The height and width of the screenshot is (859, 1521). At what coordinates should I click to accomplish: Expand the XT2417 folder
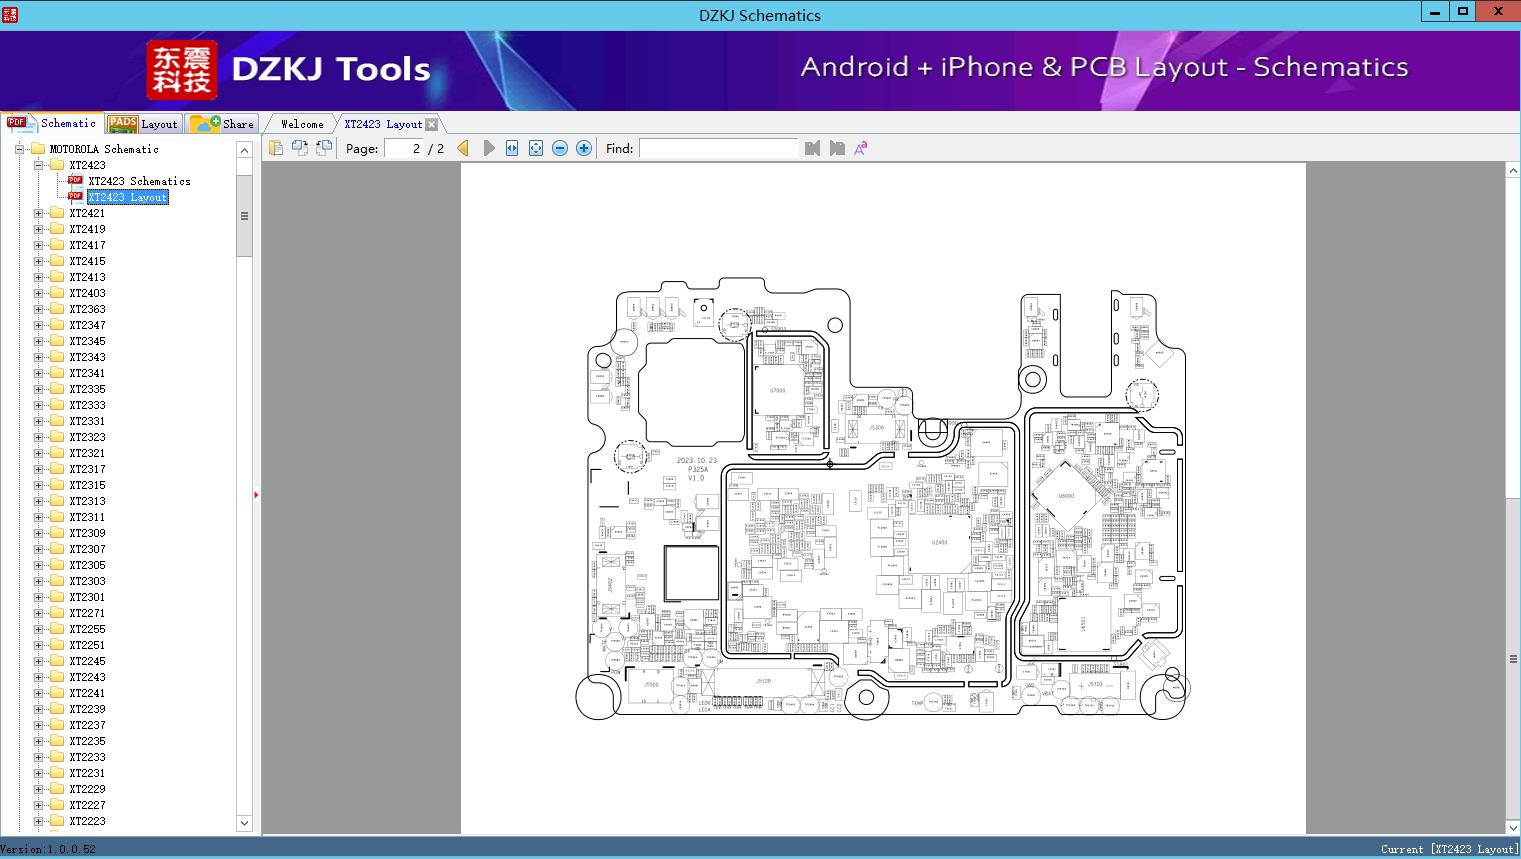(x=38, y=245)
